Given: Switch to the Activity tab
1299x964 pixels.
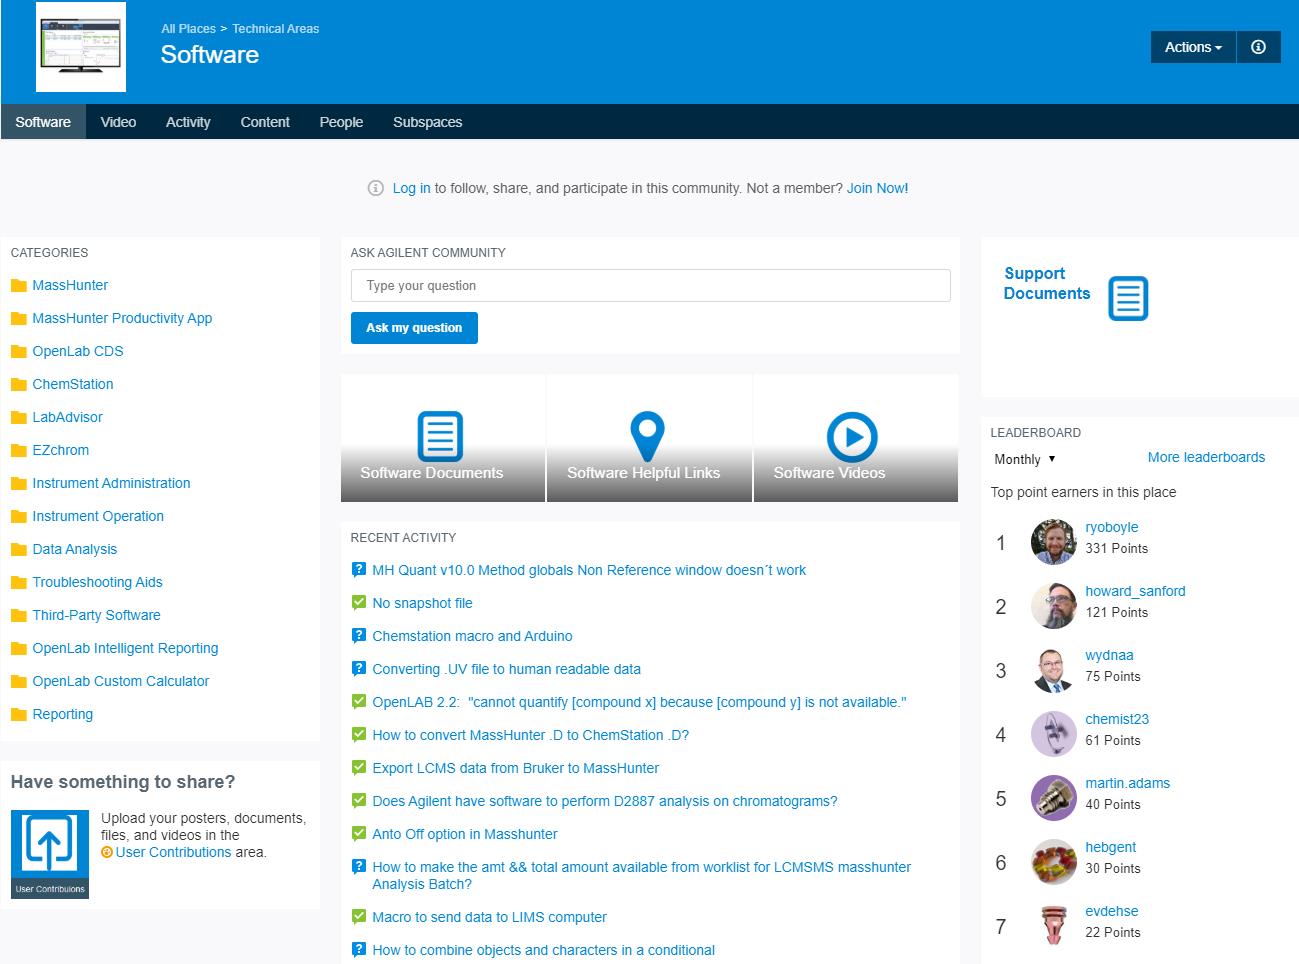Looking at the screenshot, I should 188,122.
